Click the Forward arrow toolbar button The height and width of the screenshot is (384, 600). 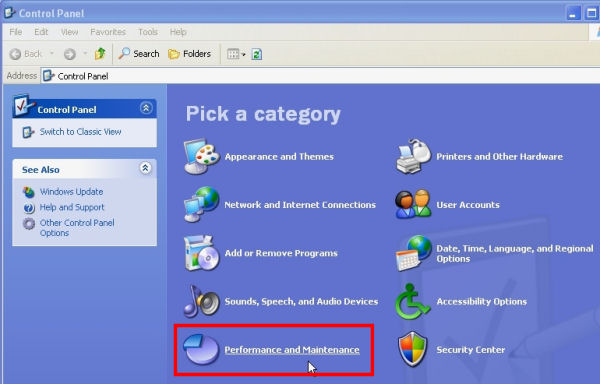point(70,54)
